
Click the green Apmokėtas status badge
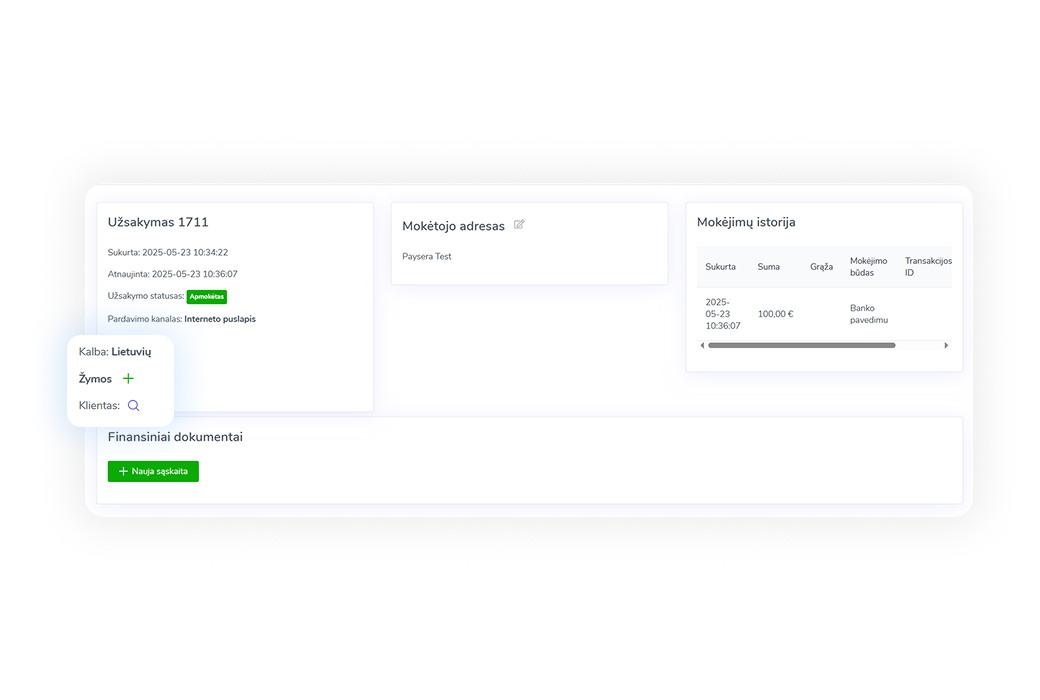tap(207, 297)
